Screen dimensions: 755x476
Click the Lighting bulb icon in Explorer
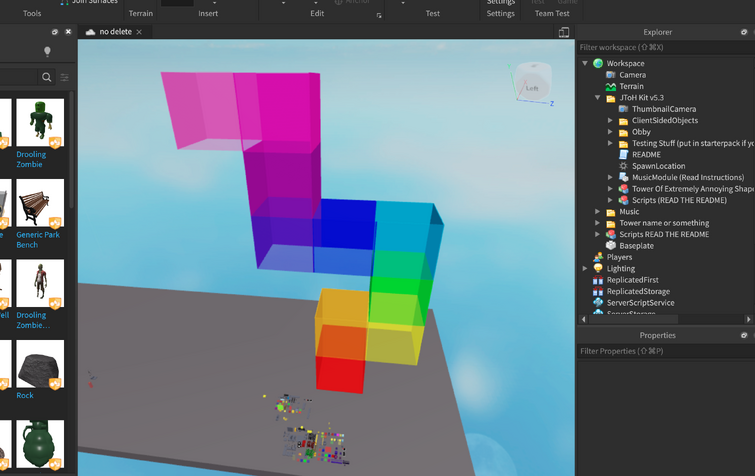point(598,268)
